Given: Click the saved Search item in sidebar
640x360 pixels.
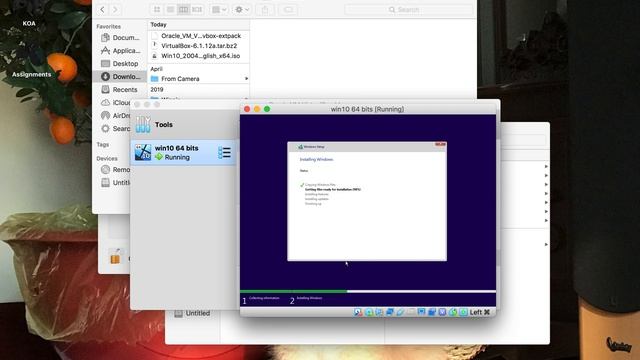Looking at the screenshot, I should (x=116, y=129).
